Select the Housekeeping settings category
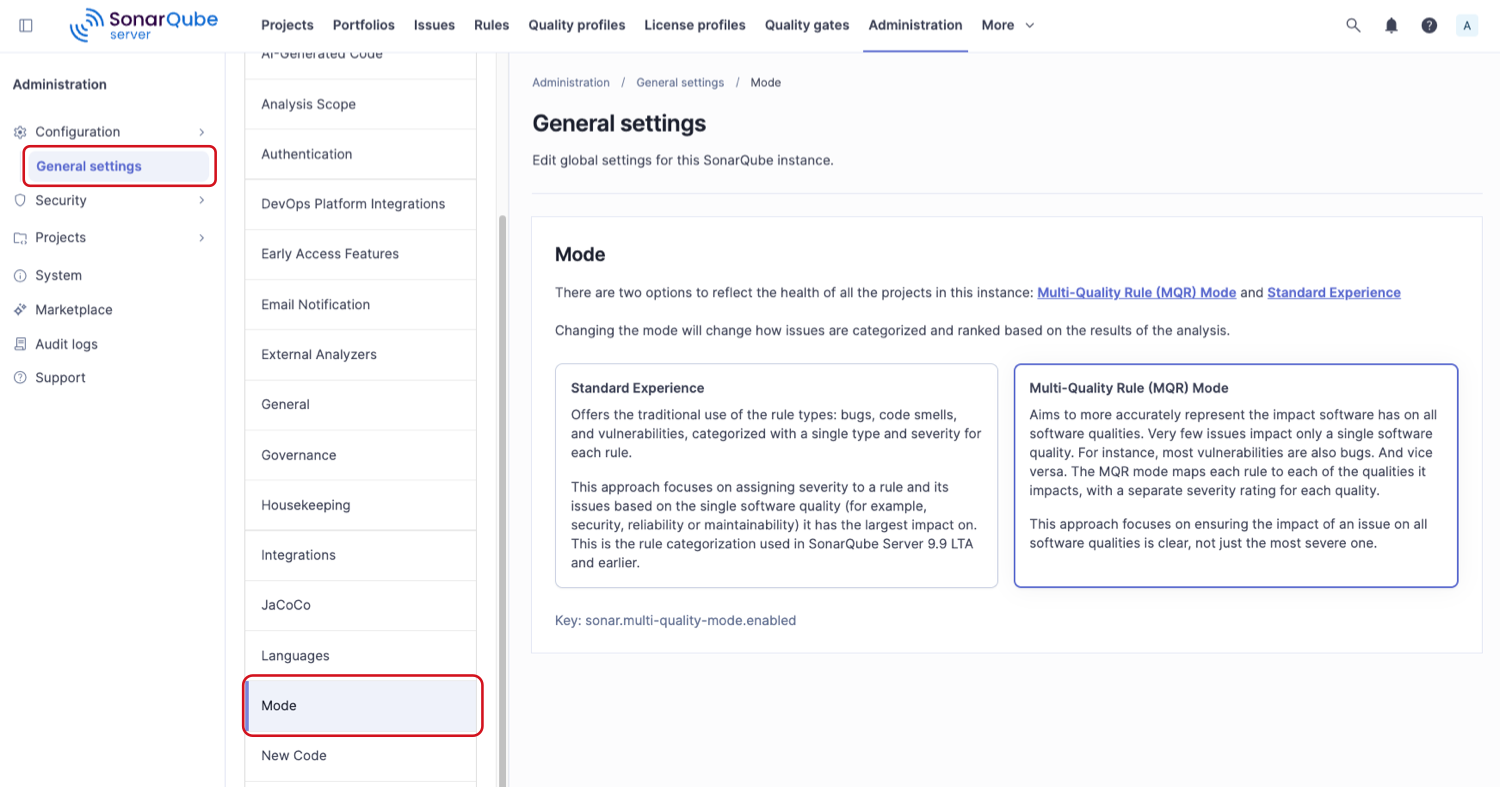Screen dimensions: 1500x787 pos(360,505)
